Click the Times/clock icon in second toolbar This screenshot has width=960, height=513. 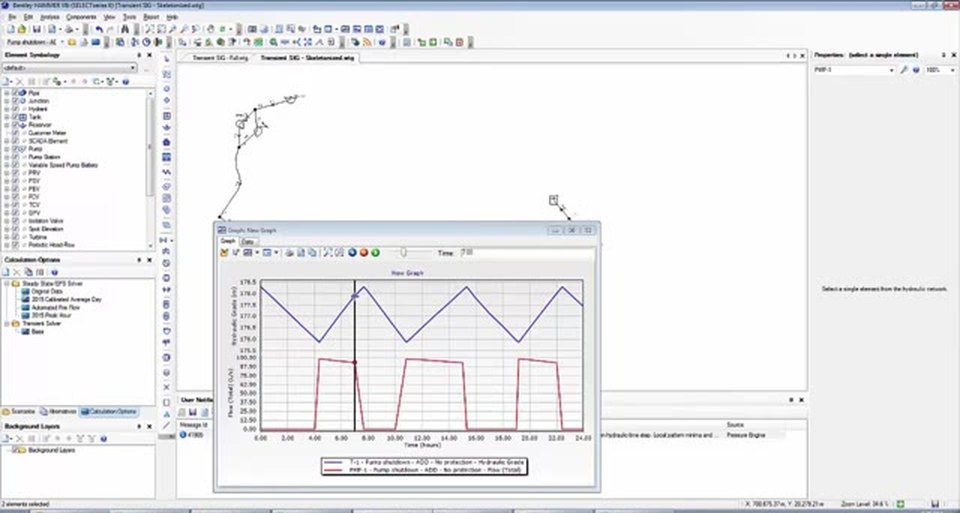pyautogui.click(x=146, y=42)
